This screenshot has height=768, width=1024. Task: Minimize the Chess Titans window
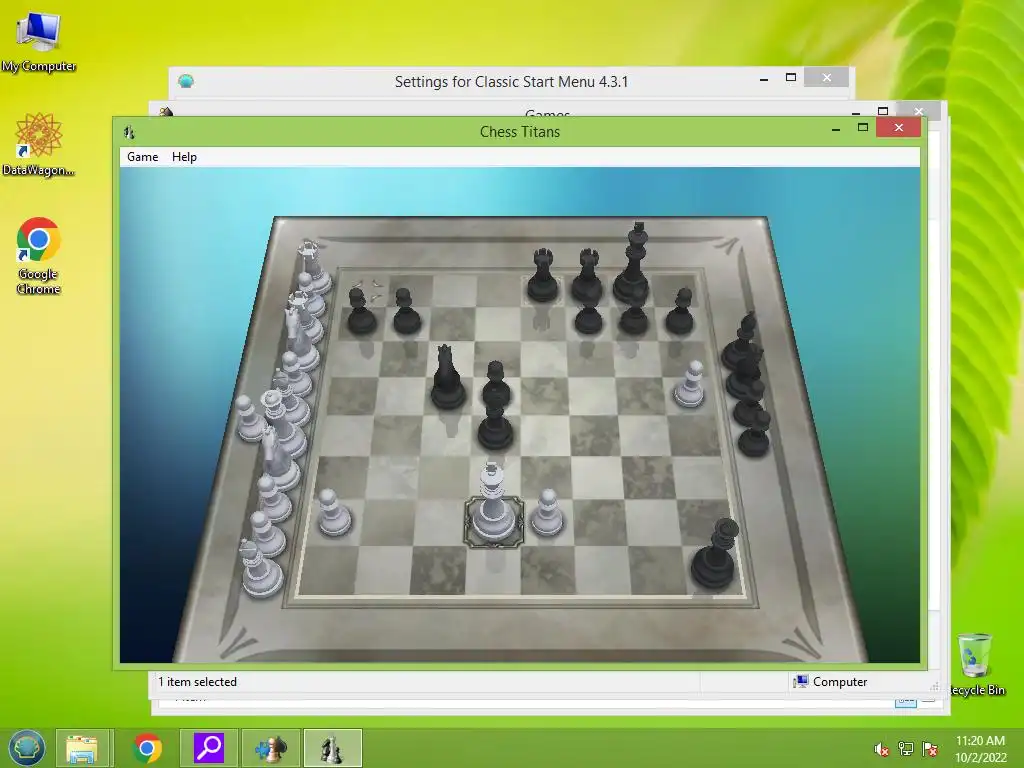coord(836,129)
